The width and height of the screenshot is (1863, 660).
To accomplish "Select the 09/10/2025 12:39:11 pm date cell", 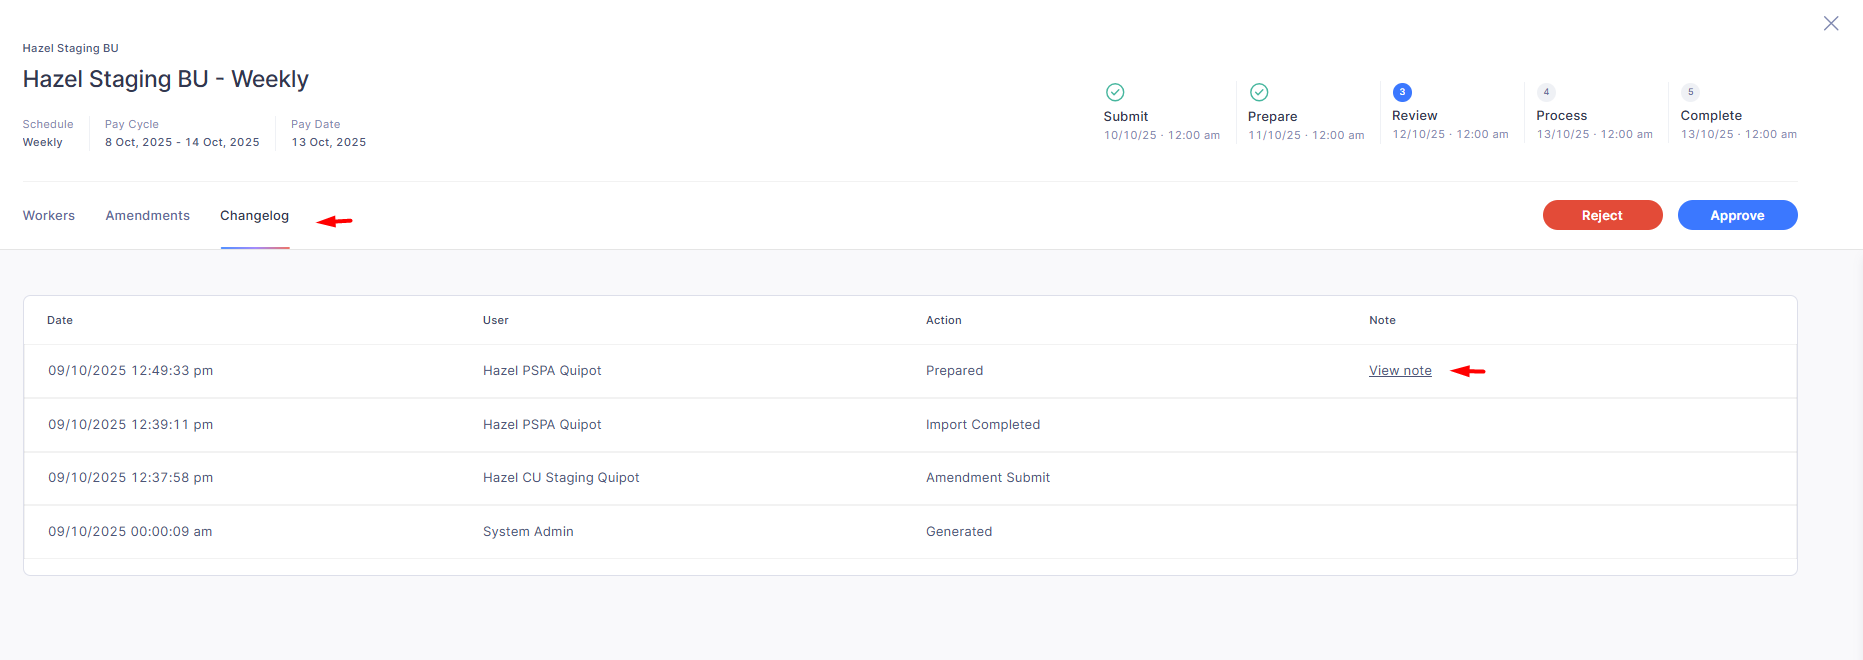I will (131, 425).
